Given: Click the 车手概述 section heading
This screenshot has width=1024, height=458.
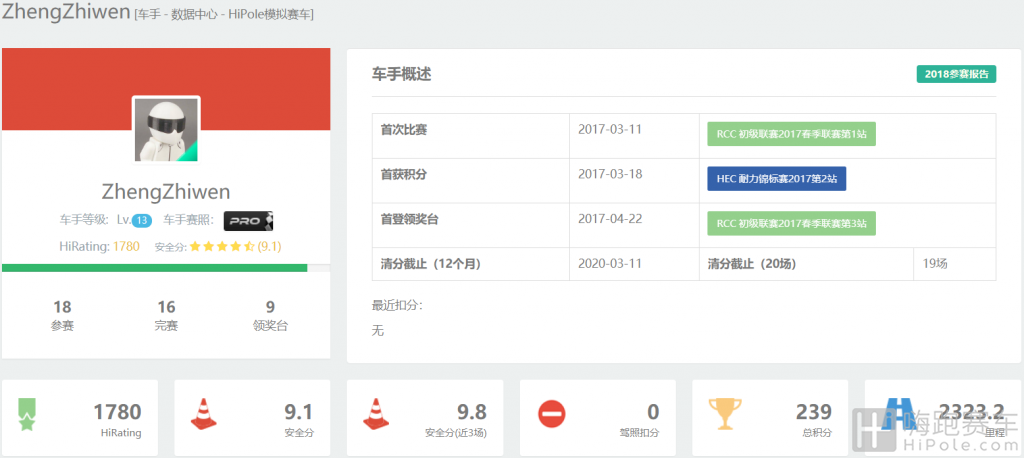Looking at the screenshot, I should coord(402,74).
